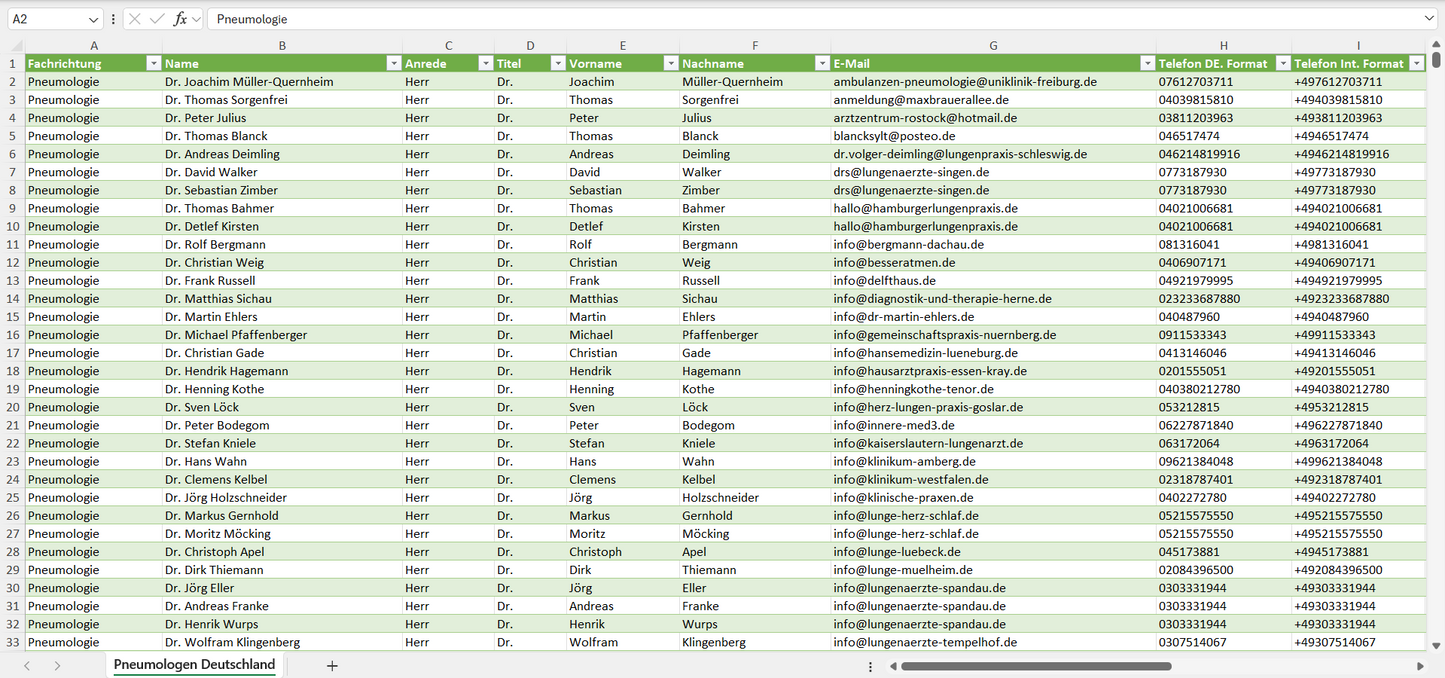
Task: Select Vorname cell 'Clemens'
Action: click(623, 479)
